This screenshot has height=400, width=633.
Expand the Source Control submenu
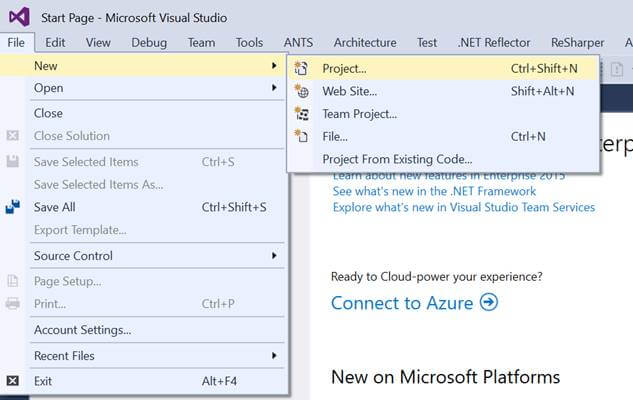click(x=274, y=256)
